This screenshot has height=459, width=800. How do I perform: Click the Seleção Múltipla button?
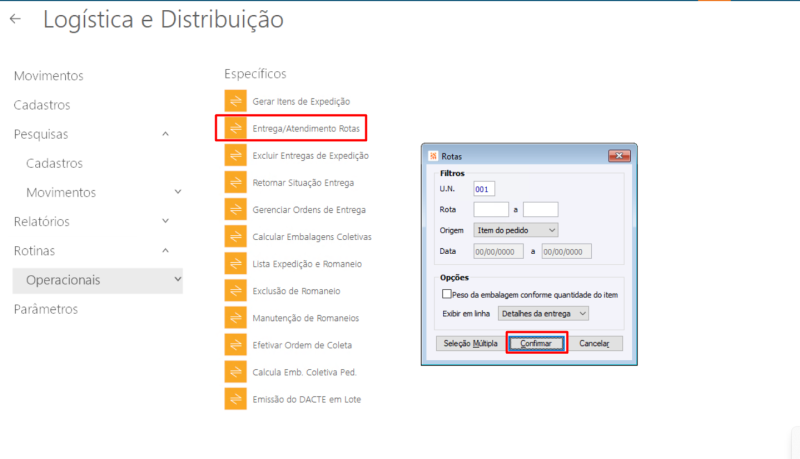(470, 343)
